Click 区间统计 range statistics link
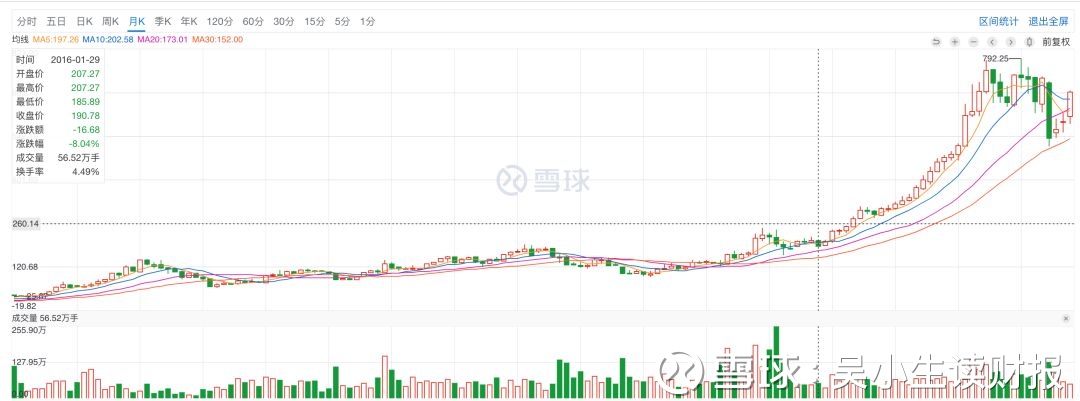This screenshot has width=1080, height=401. (998, 21)
